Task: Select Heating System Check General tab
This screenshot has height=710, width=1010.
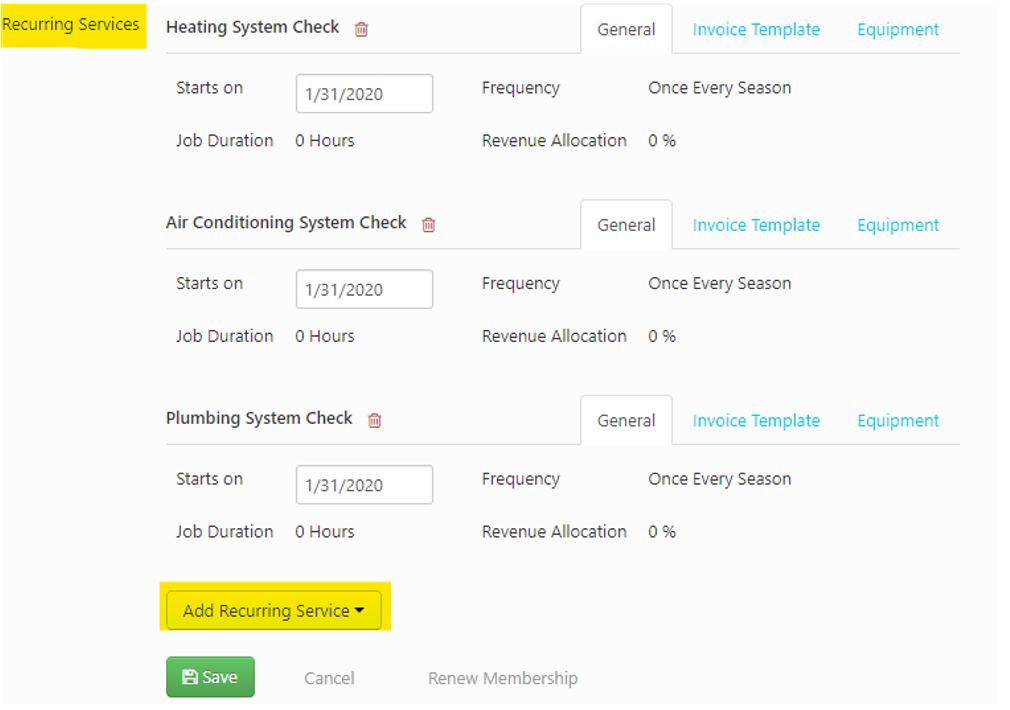Action: click(626, 30)
